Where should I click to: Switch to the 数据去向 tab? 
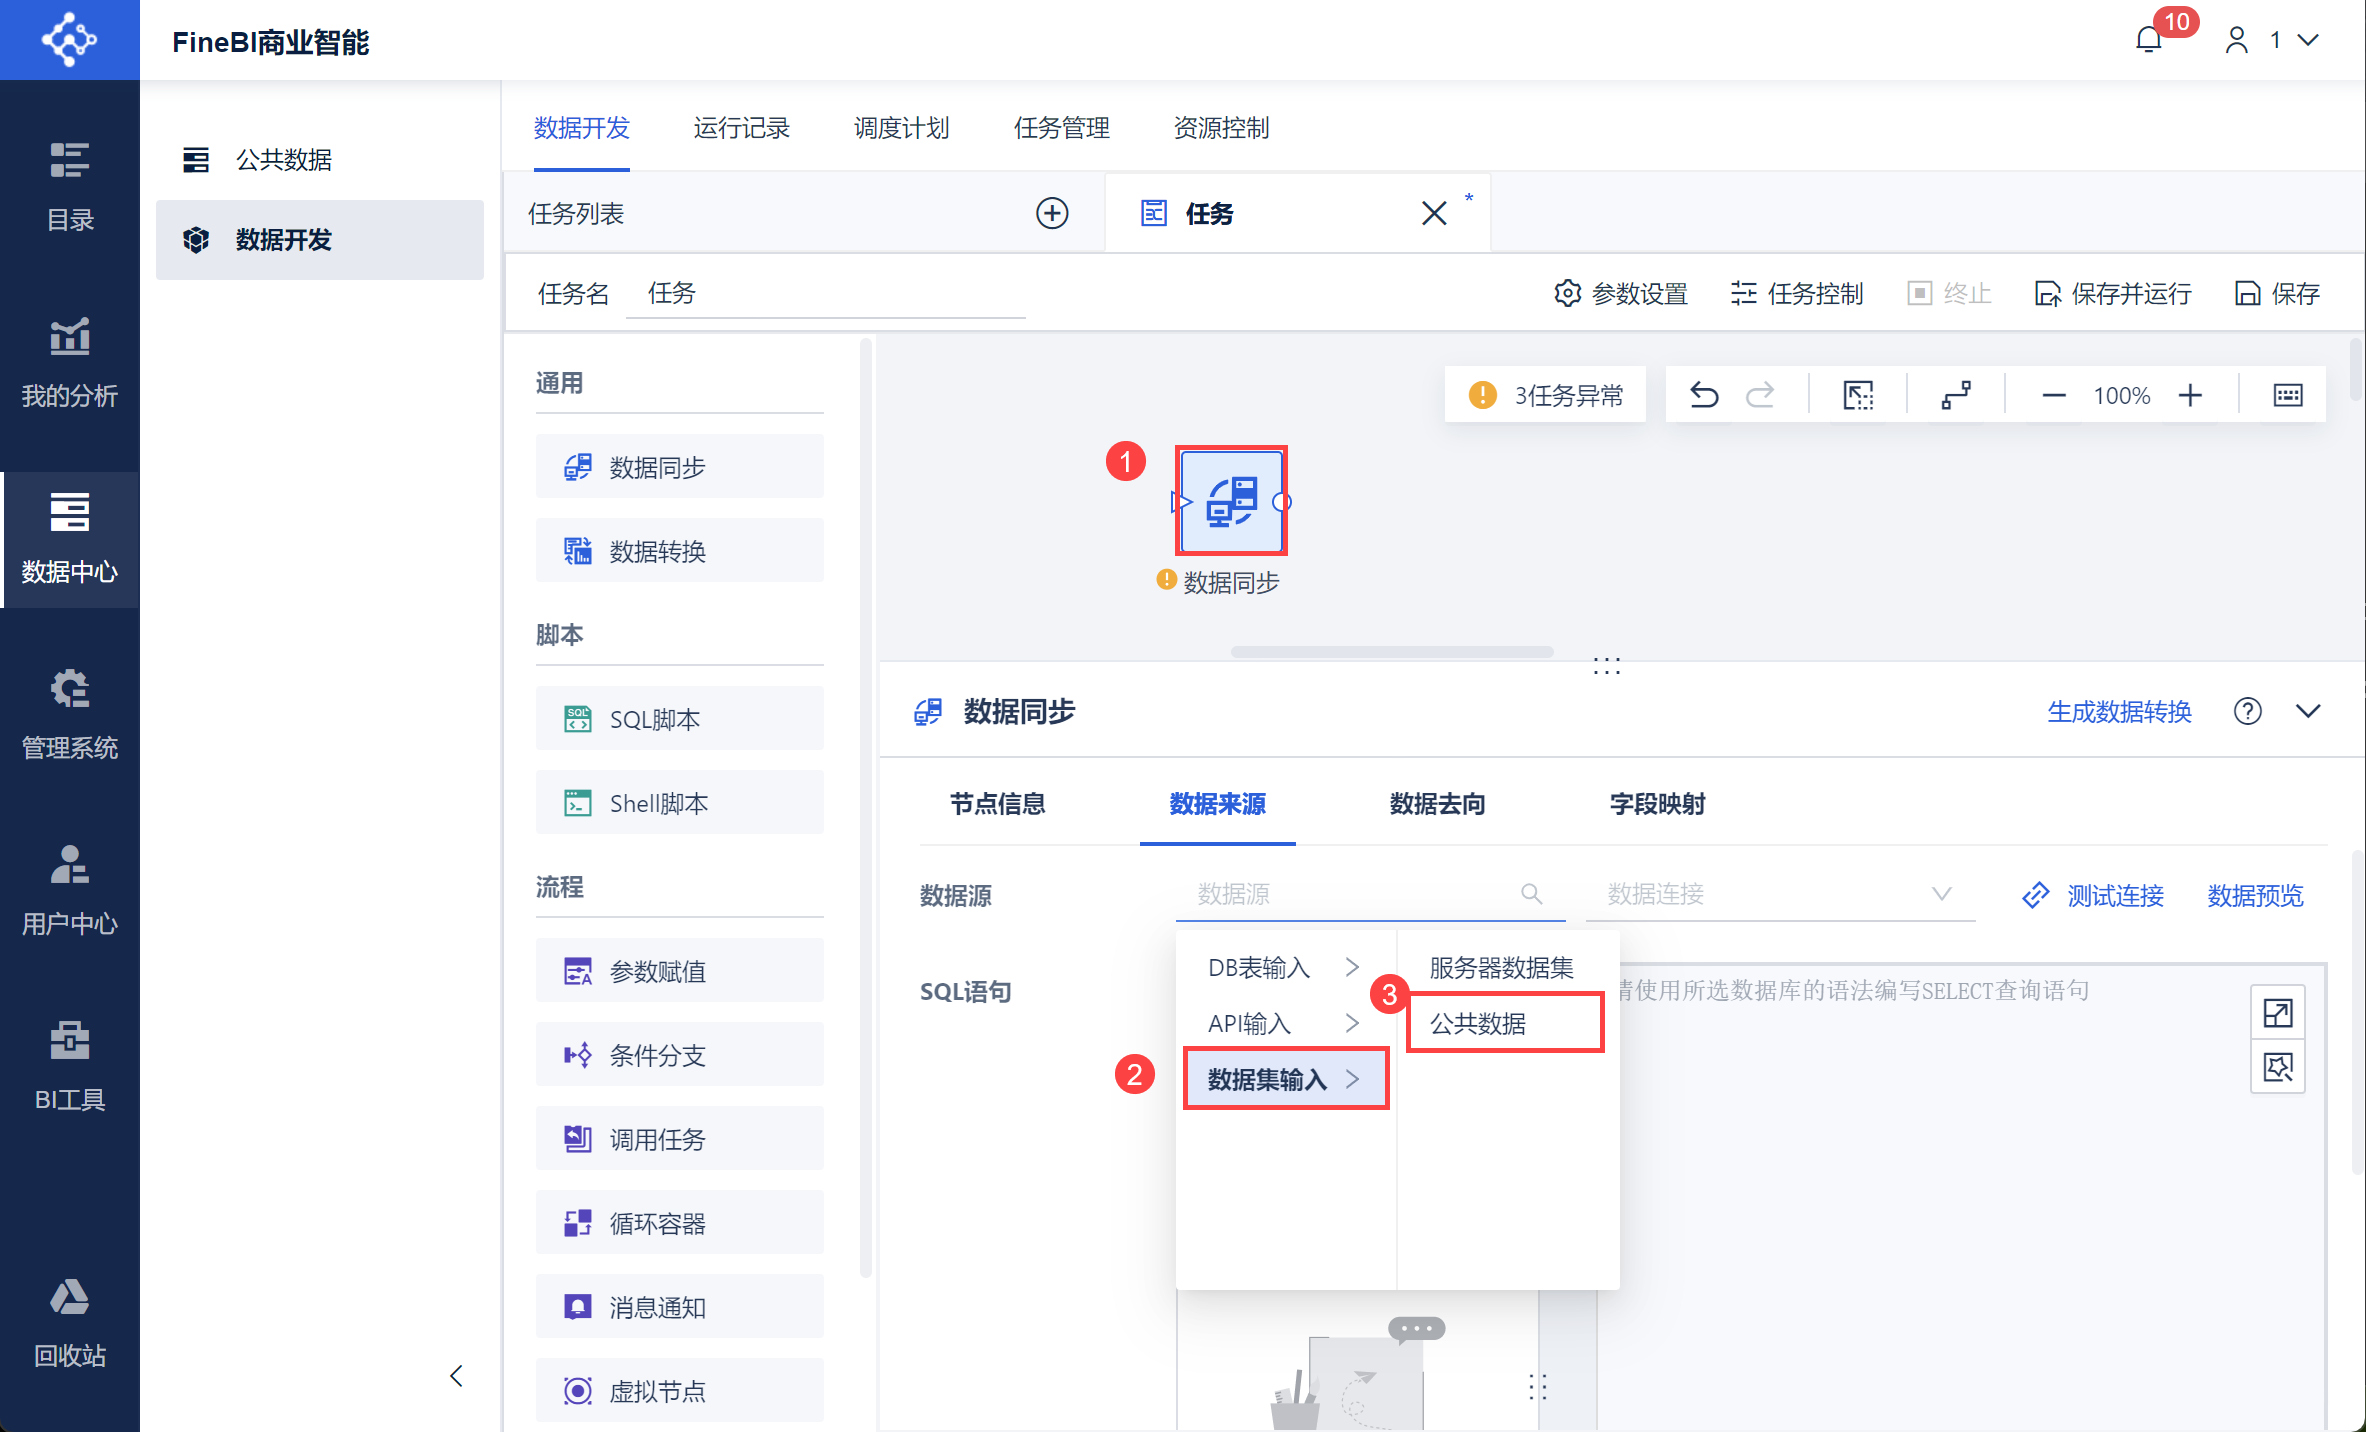(x=1437, y=804)
